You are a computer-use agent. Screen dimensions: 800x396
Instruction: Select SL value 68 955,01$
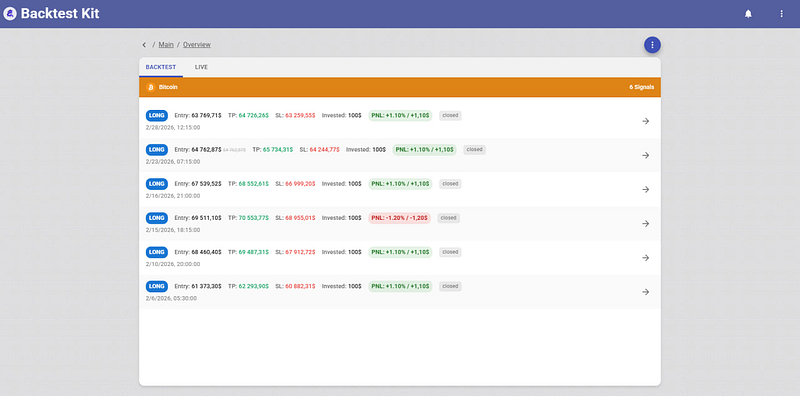300,218
